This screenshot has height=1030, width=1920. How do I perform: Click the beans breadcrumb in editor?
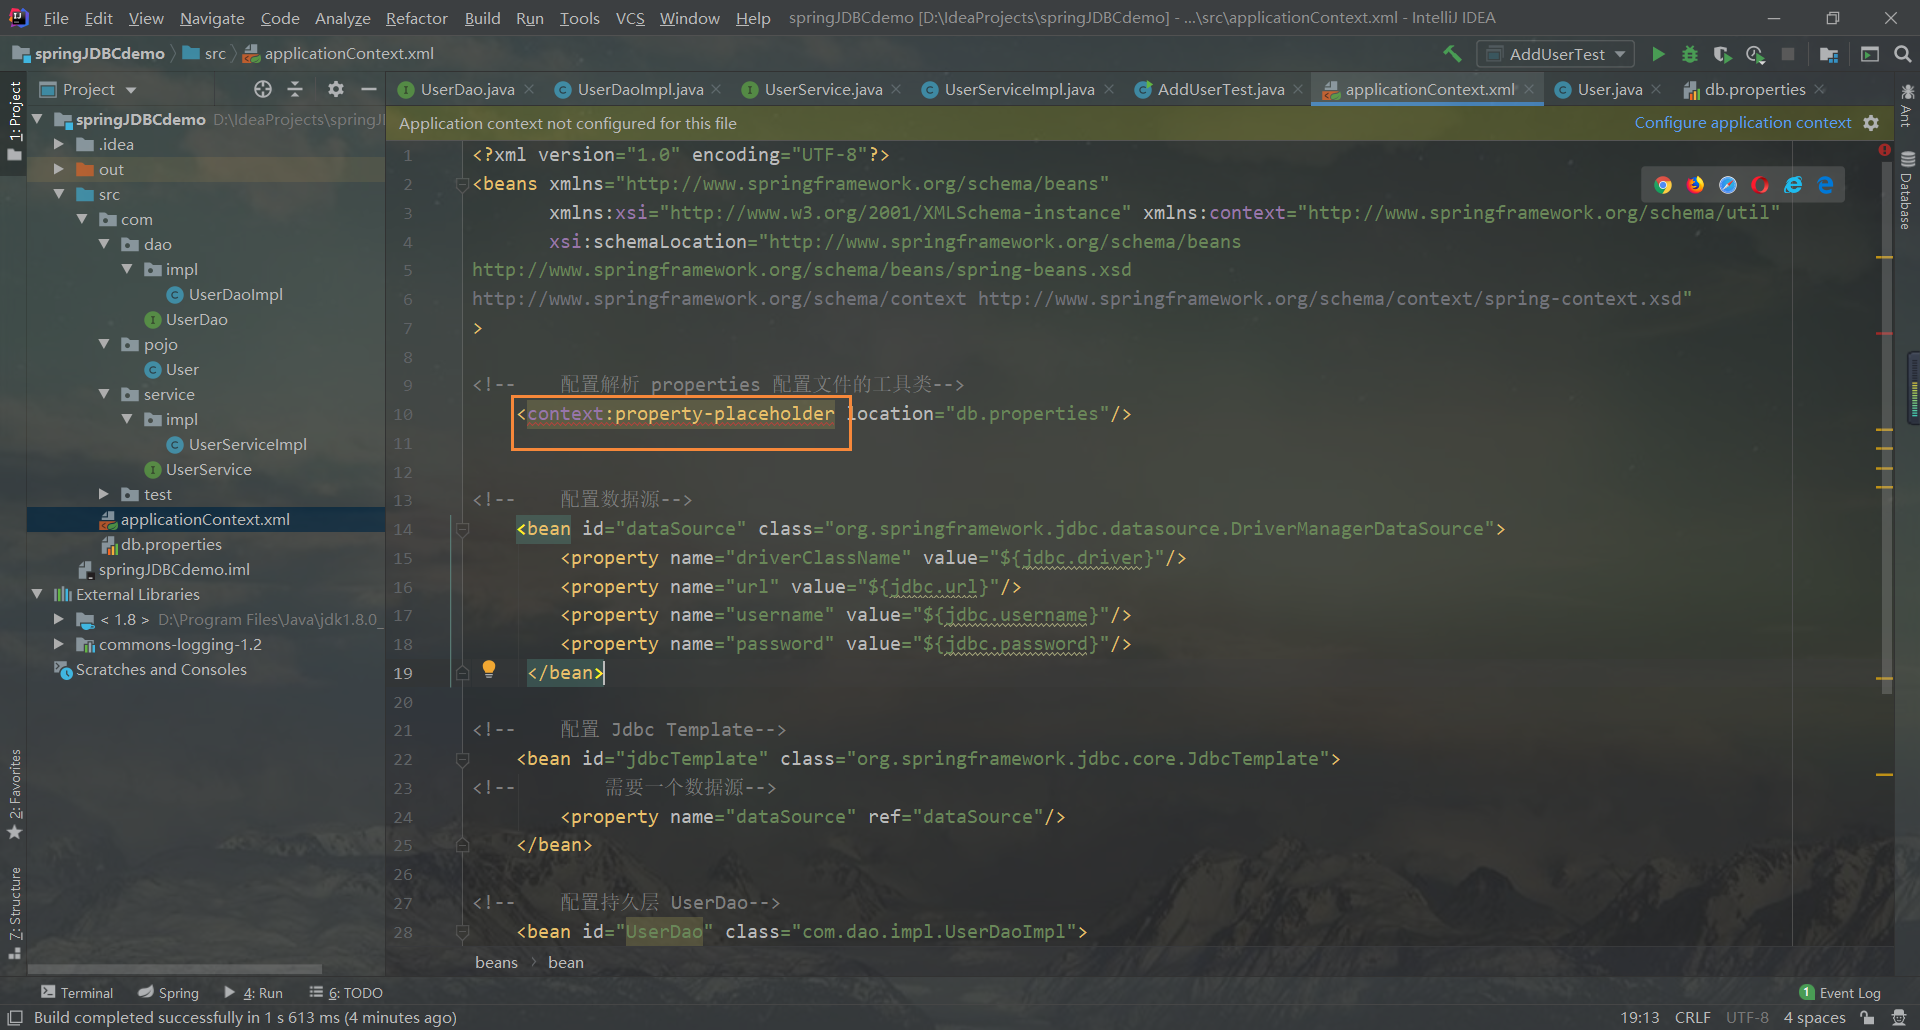(496, 962)
